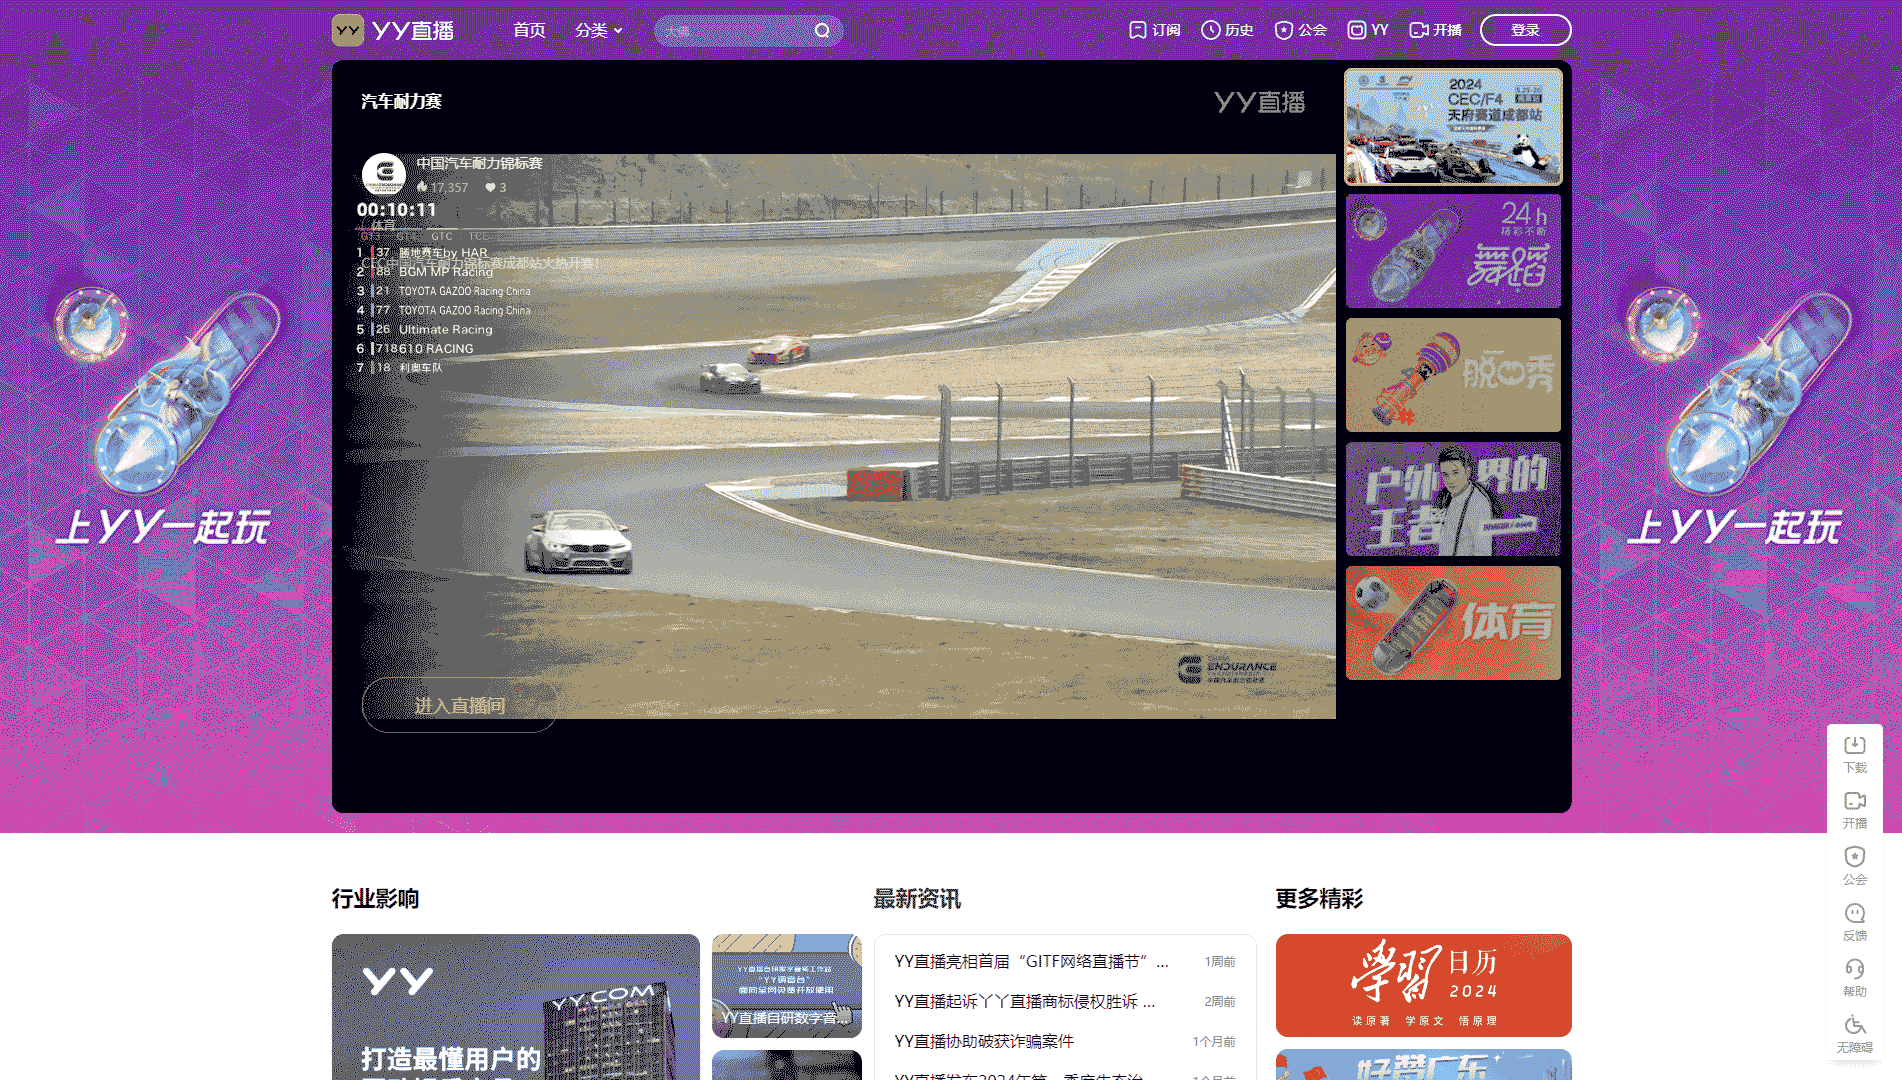
Task: Click the 2周前 timestamp text
Action: (1220, 1001)
